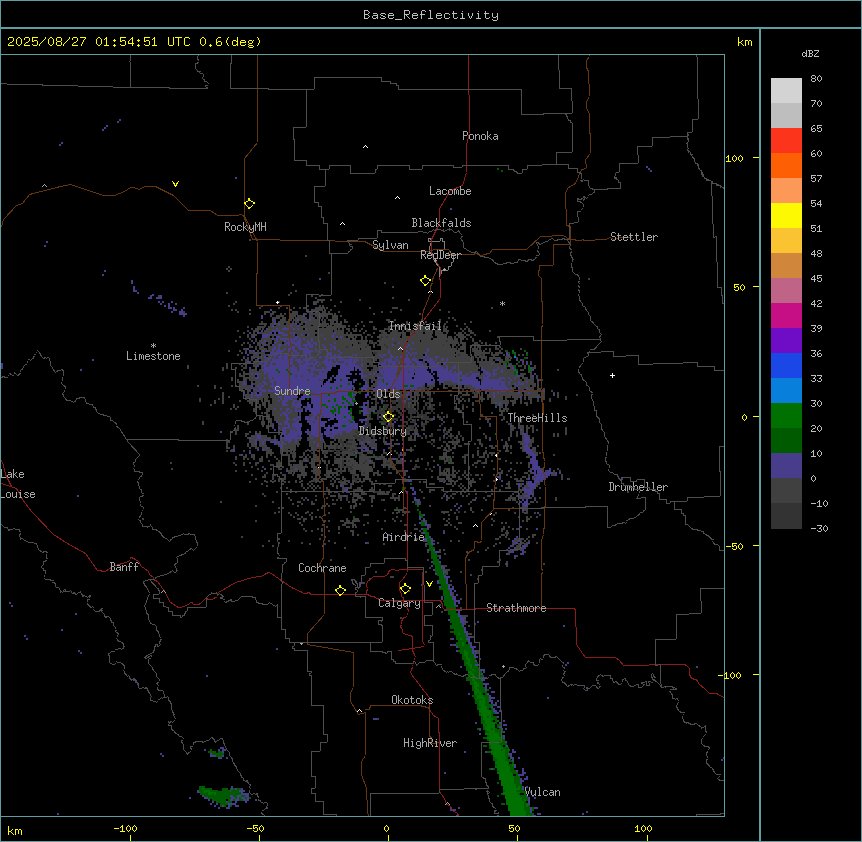
Task: Select the bright green 30–20 dBZ swatch
Action: [786, 416]
